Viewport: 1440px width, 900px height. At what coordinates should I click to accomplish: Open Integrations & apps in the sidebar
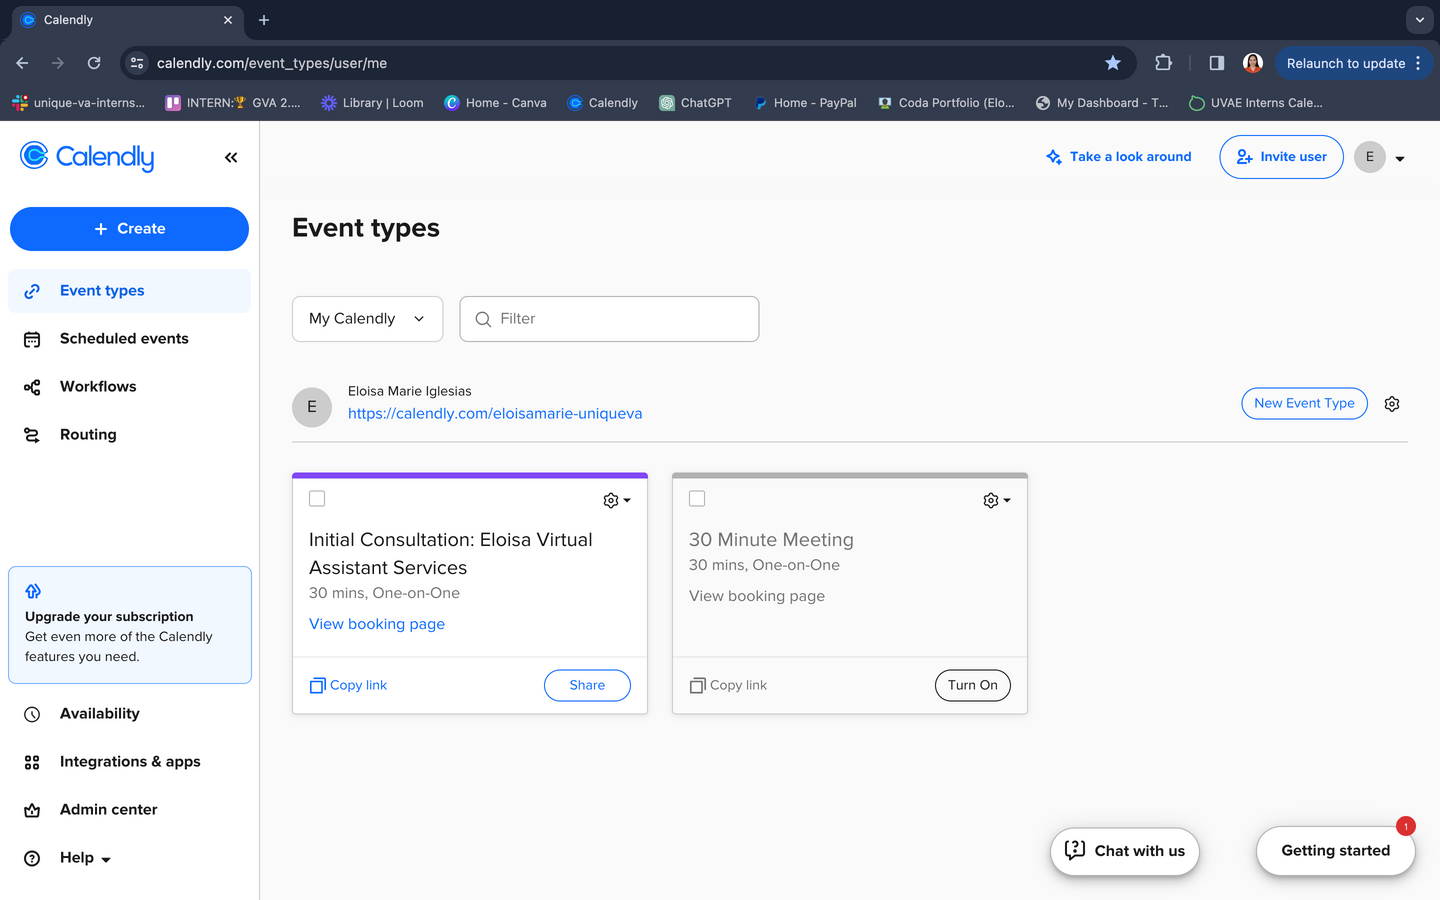(130, 762)
